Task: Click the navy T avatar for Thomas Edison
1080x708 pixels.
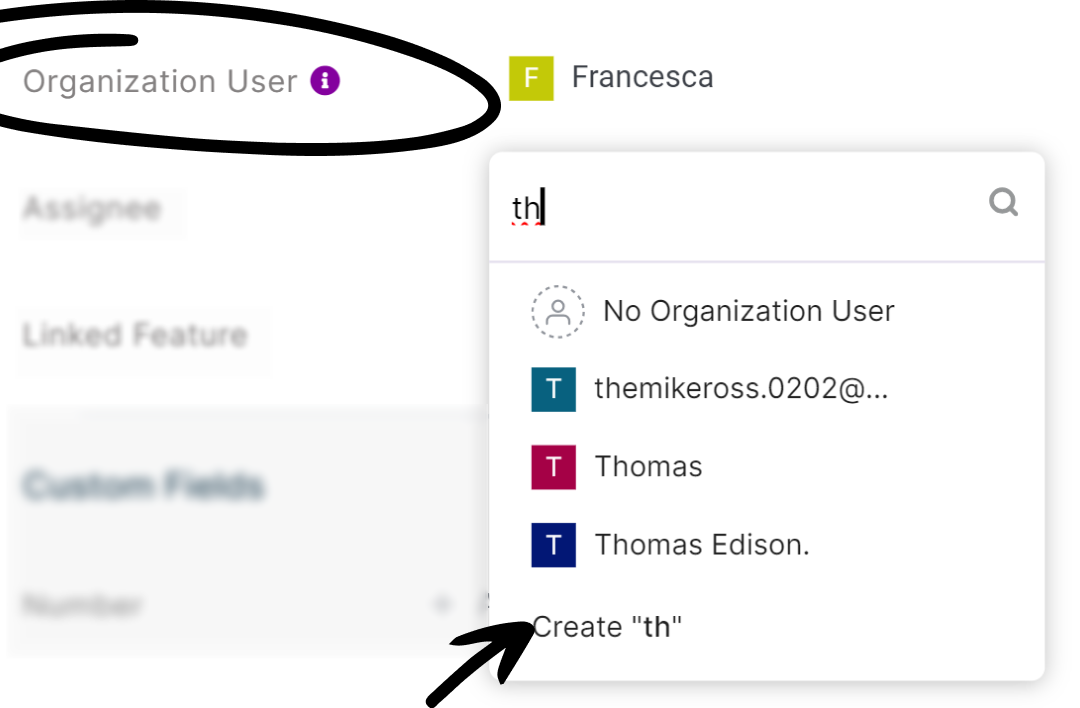Action: pos(554,544)
